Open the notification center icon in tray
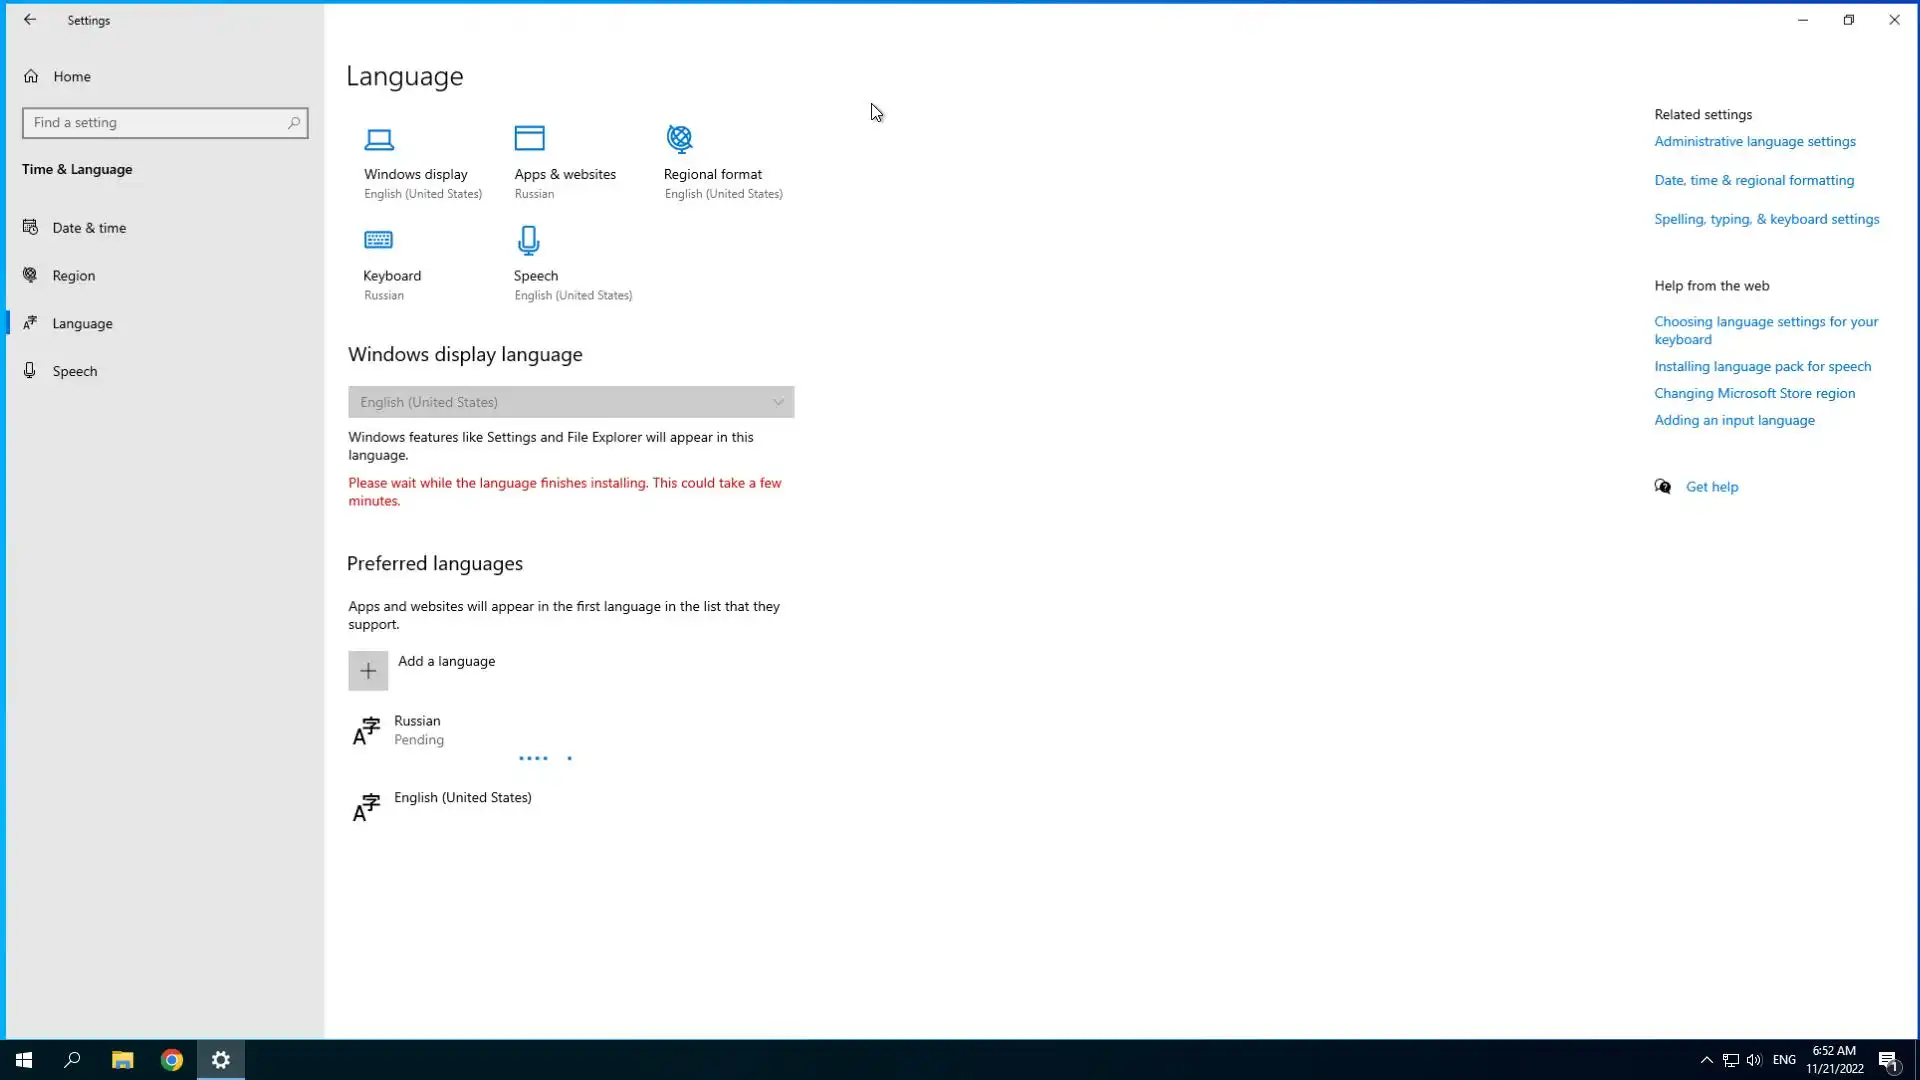Screen dimensions: 1920x1080 (1888, 1060)
